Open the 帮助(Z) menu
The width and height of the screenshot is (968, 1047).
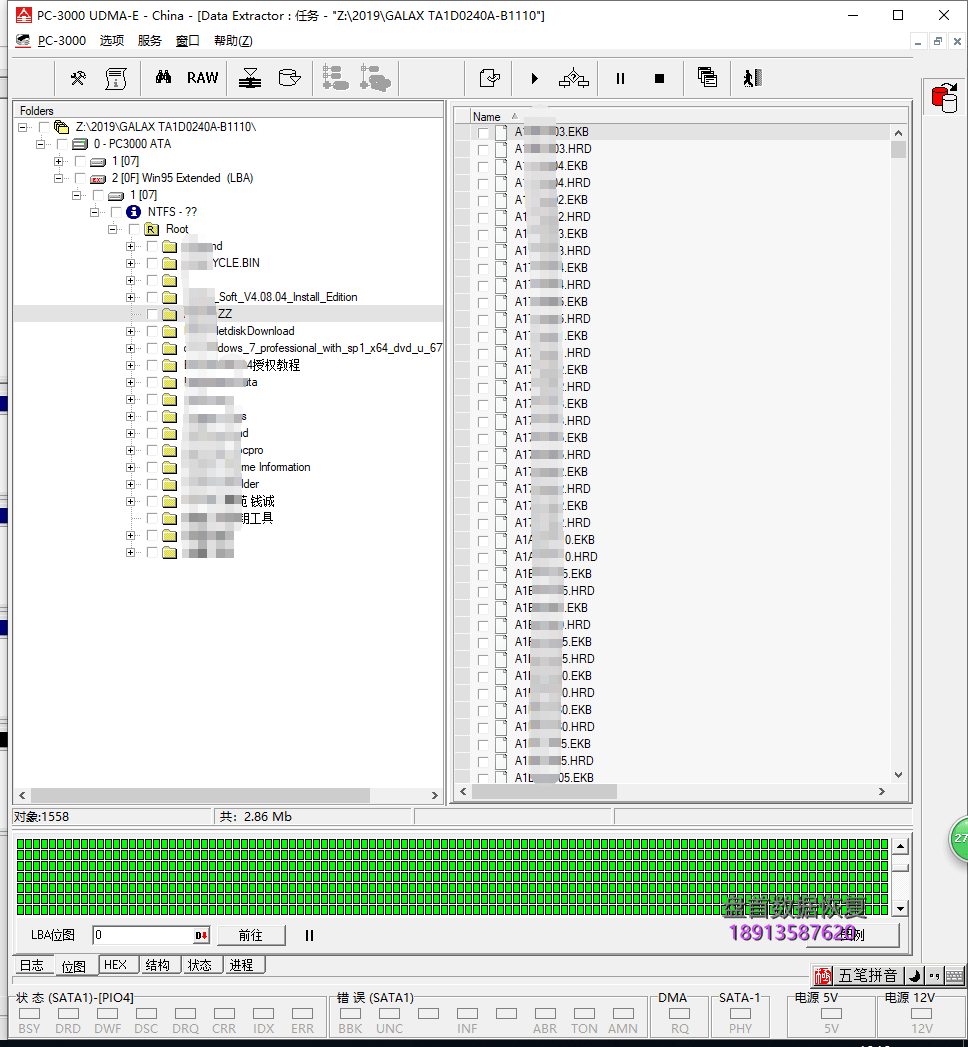pyautogui.click(x=233, y=41)
